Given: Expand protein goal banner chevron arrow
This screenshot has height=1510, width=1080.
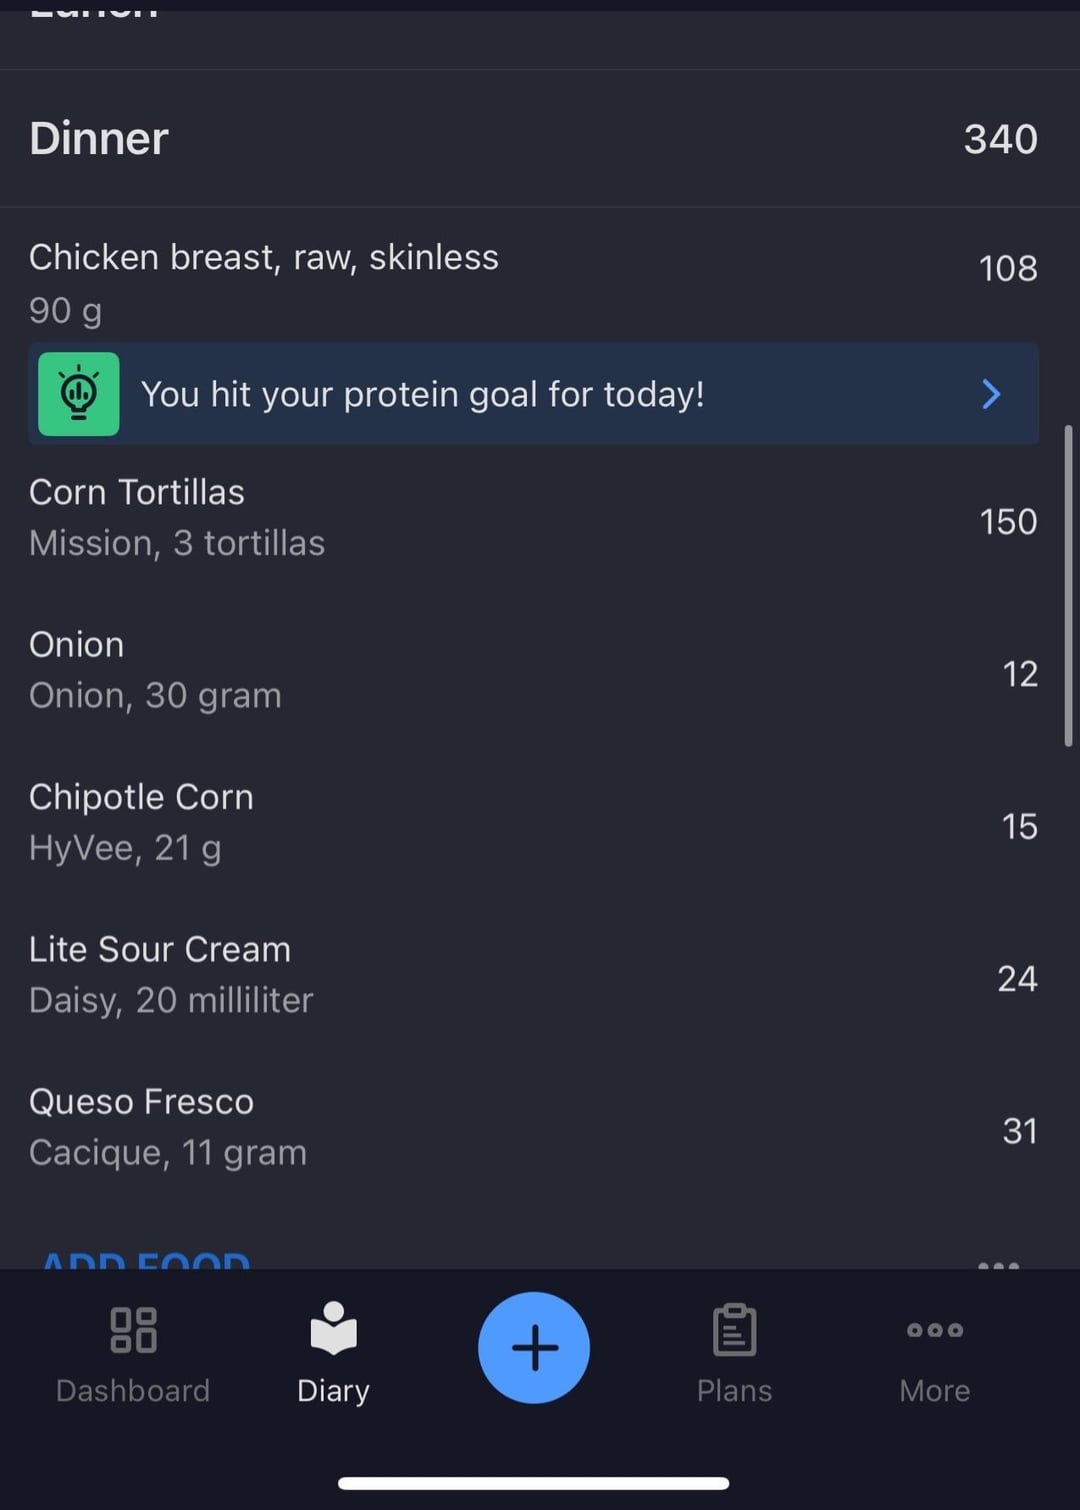Looking at the screenshot, I should coord(991,394).
